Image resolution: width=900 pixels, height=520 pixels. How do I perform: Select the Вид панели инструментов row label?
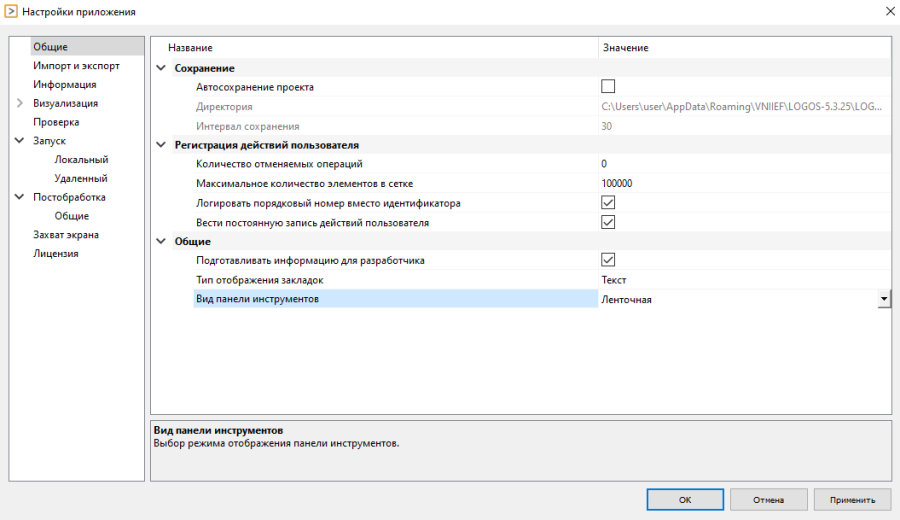pyautogui.click(x=257, y=299)
